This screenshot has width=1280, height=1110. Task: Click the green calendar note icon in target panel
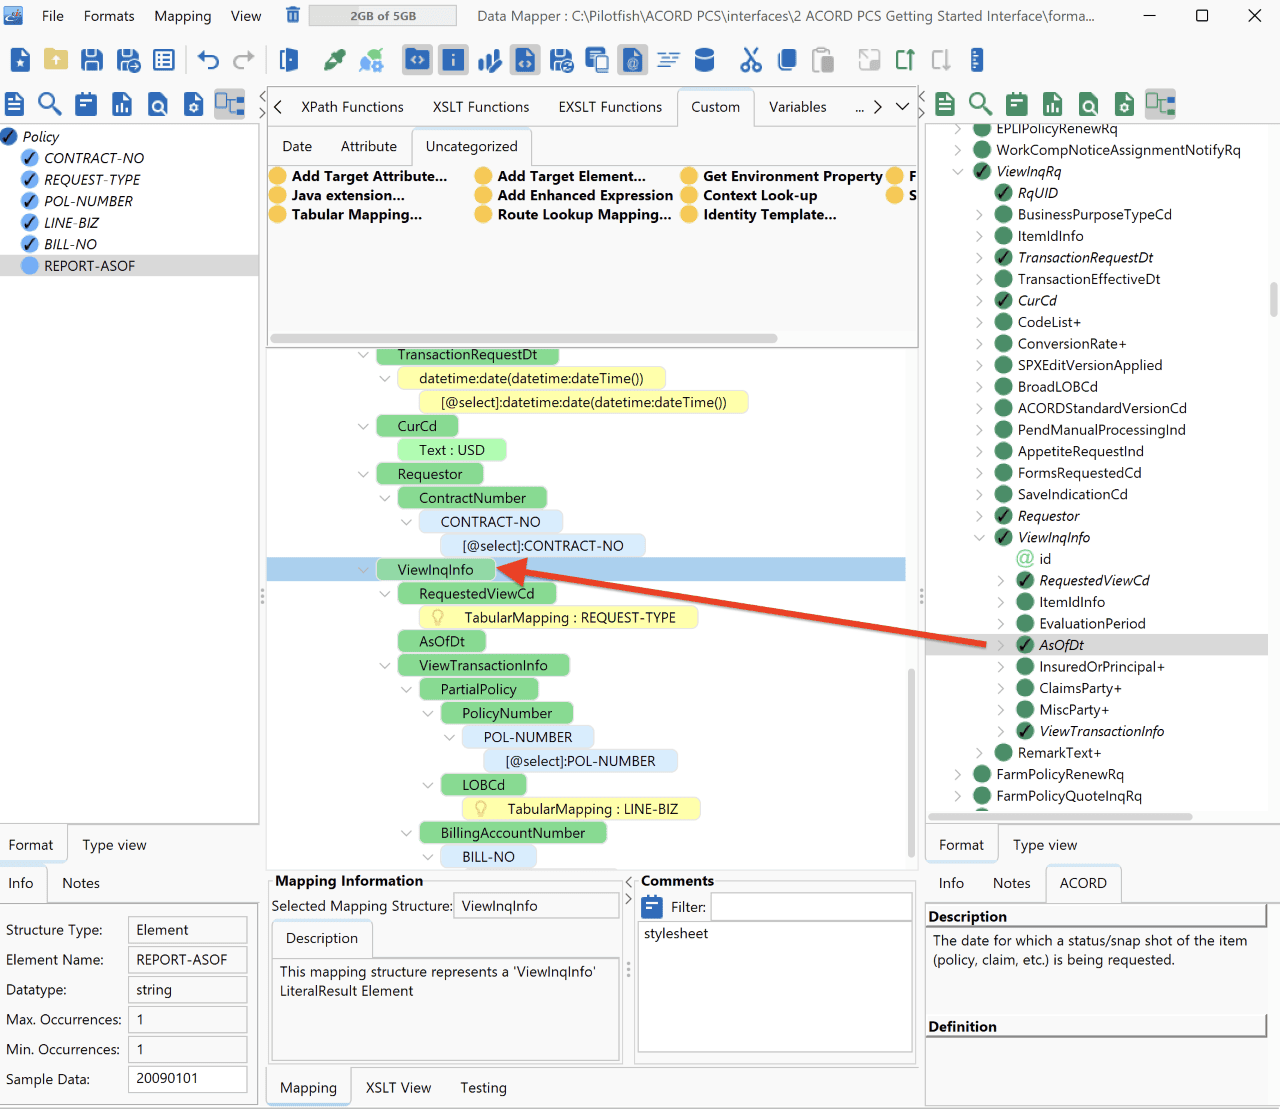(1017, 104)
